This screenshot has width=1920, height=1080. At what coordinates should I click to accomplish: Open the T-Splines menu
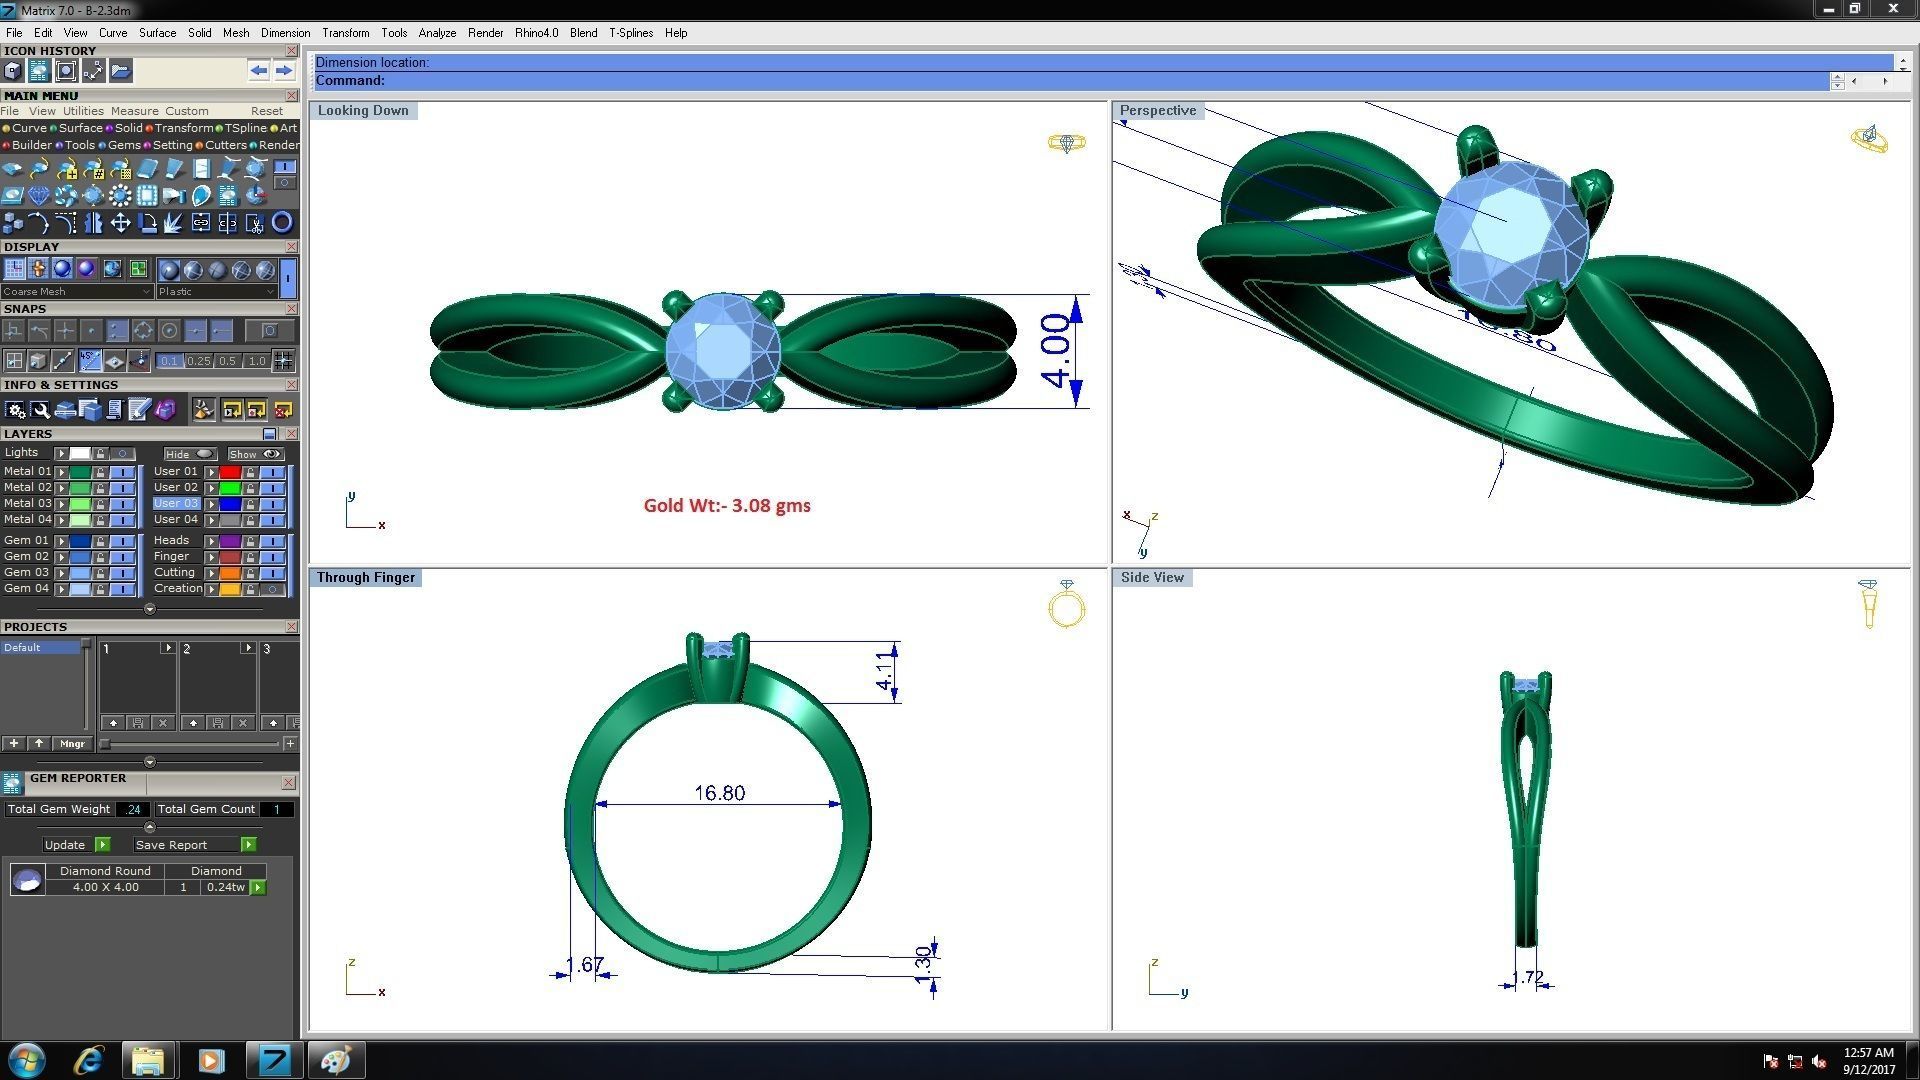point(630,33)
